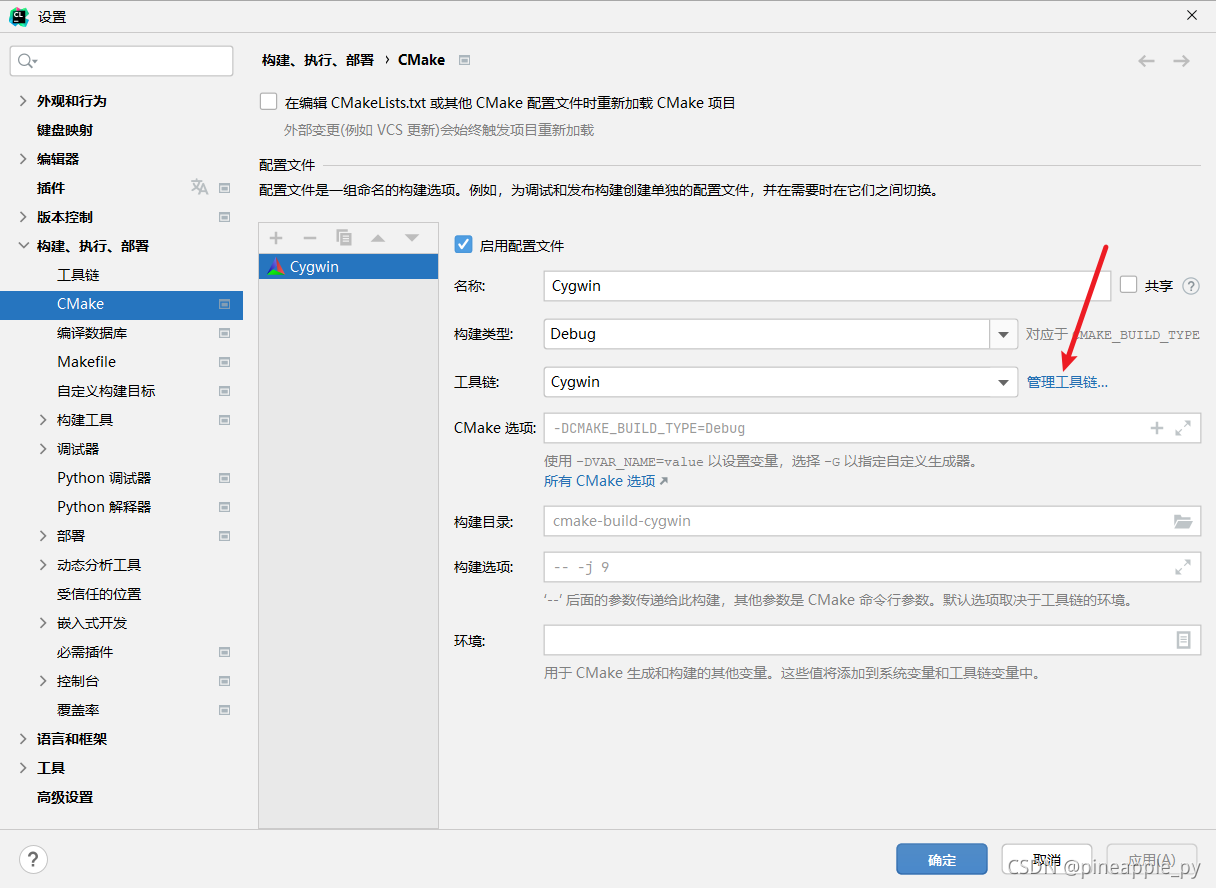The height and width of the screenshot is (888, 1216).
Task: Click the 取消 button
Action: click(1047, 860)
